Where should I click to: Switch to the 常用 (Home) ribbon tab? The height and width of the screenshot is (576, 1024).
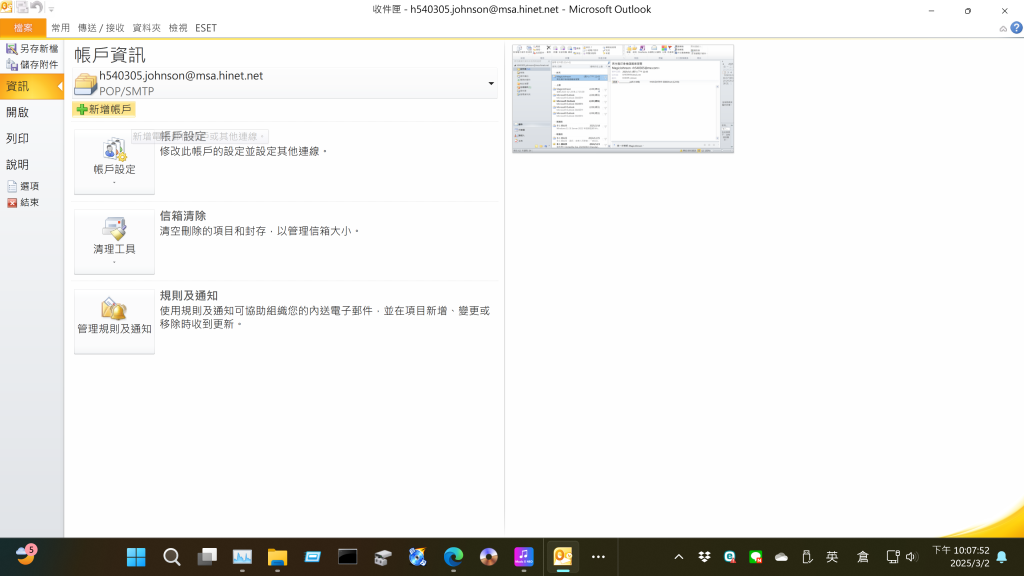pos(61,28)
